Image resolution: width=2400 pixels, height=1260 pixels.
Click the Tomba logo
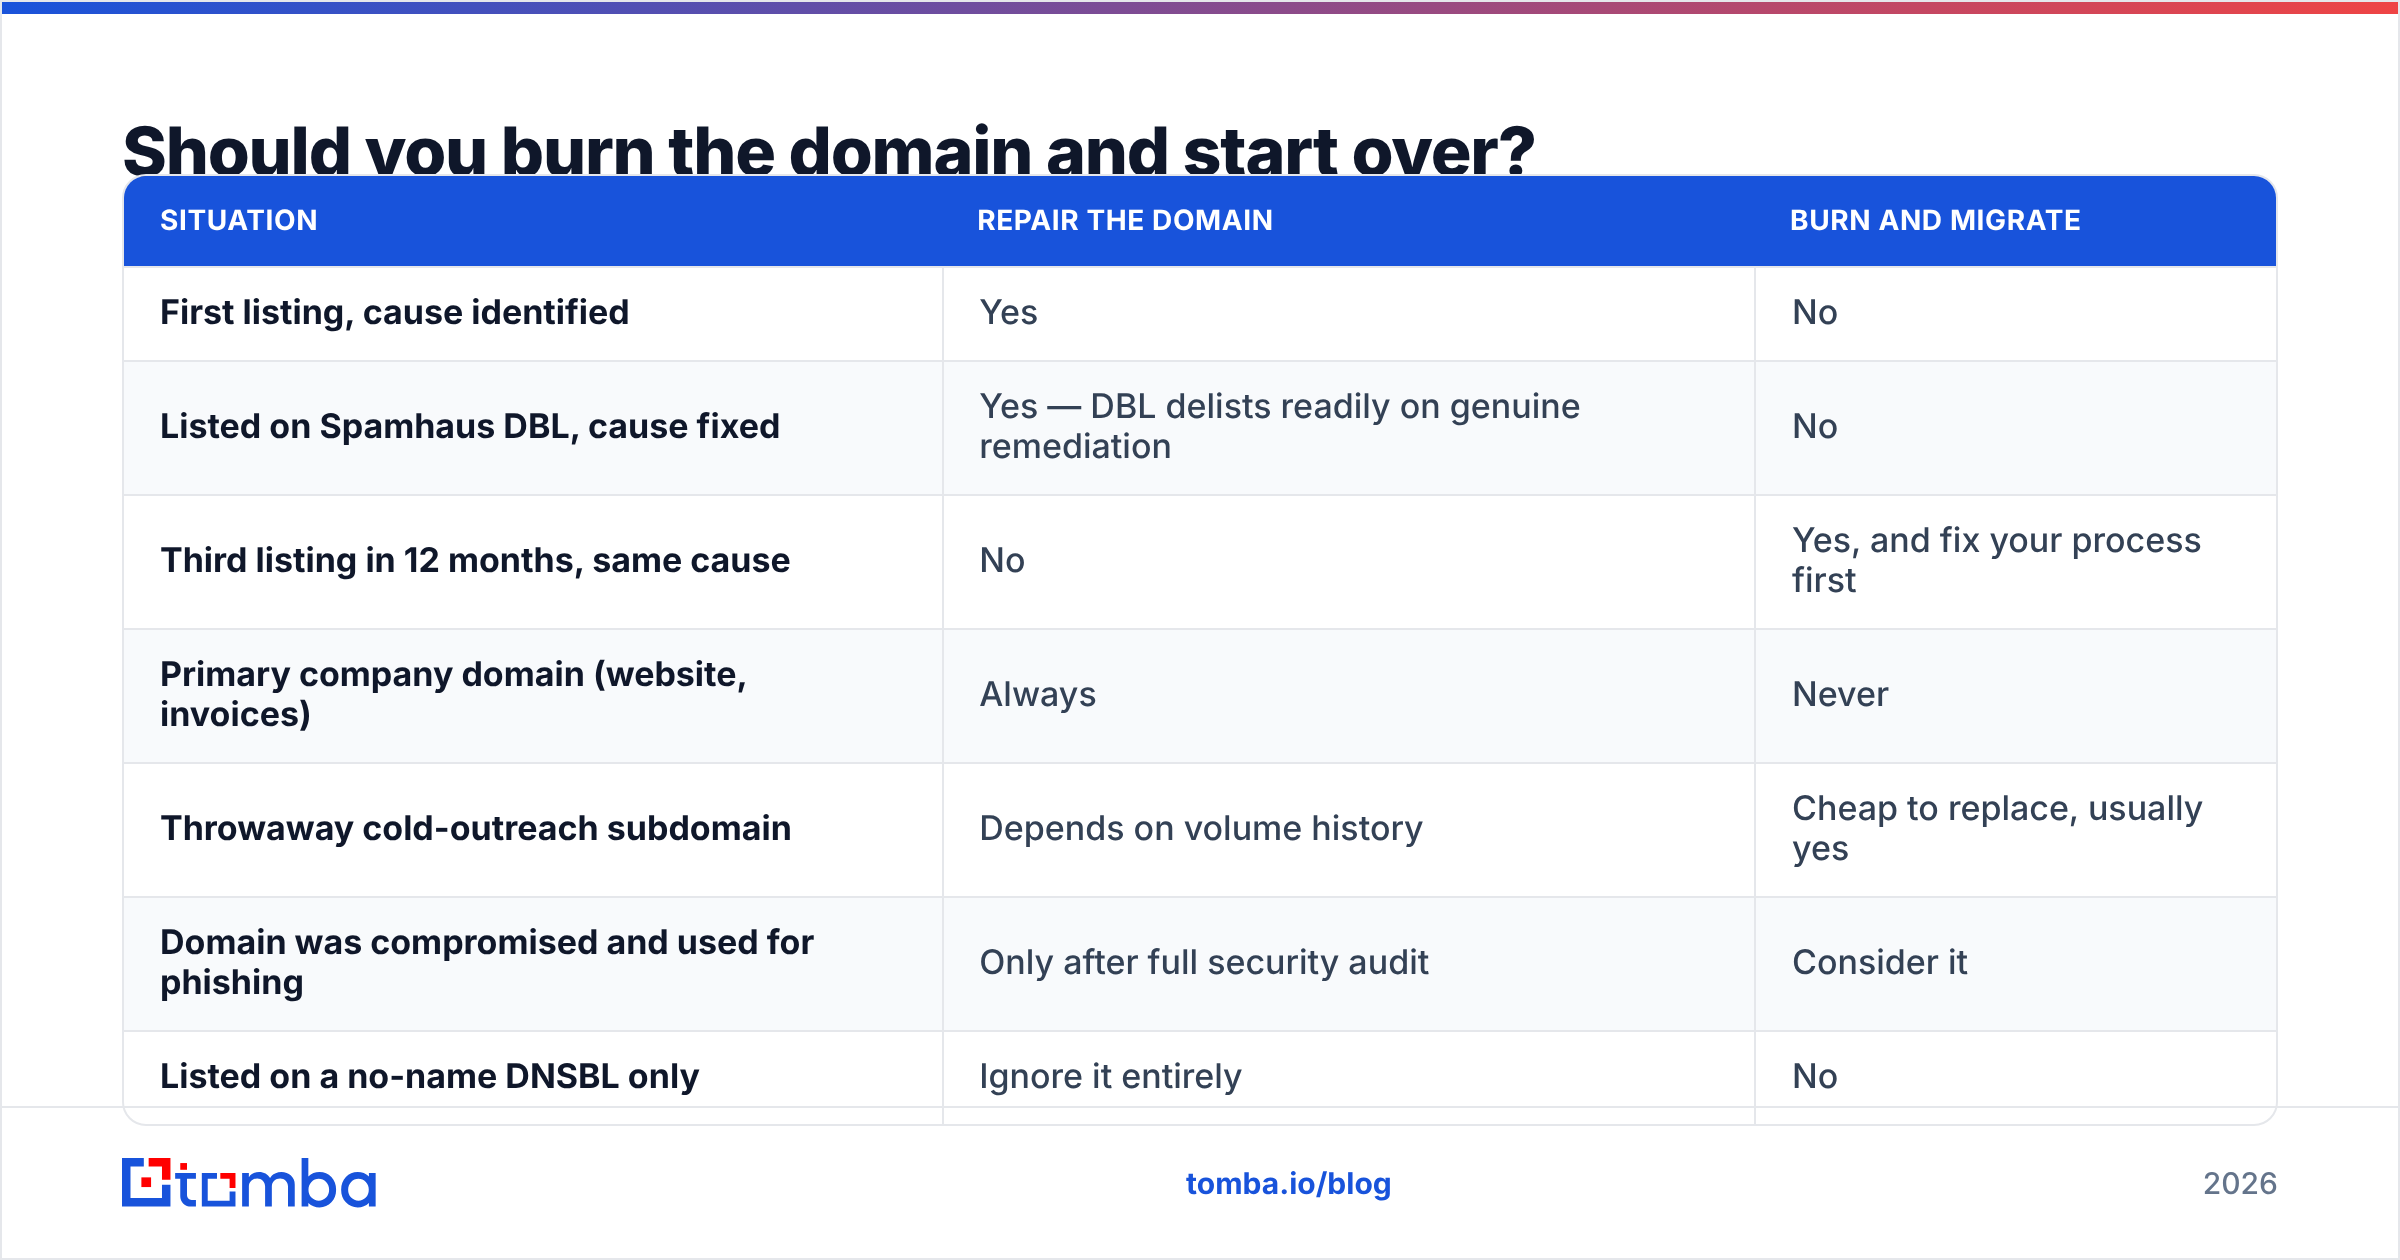249,1183
